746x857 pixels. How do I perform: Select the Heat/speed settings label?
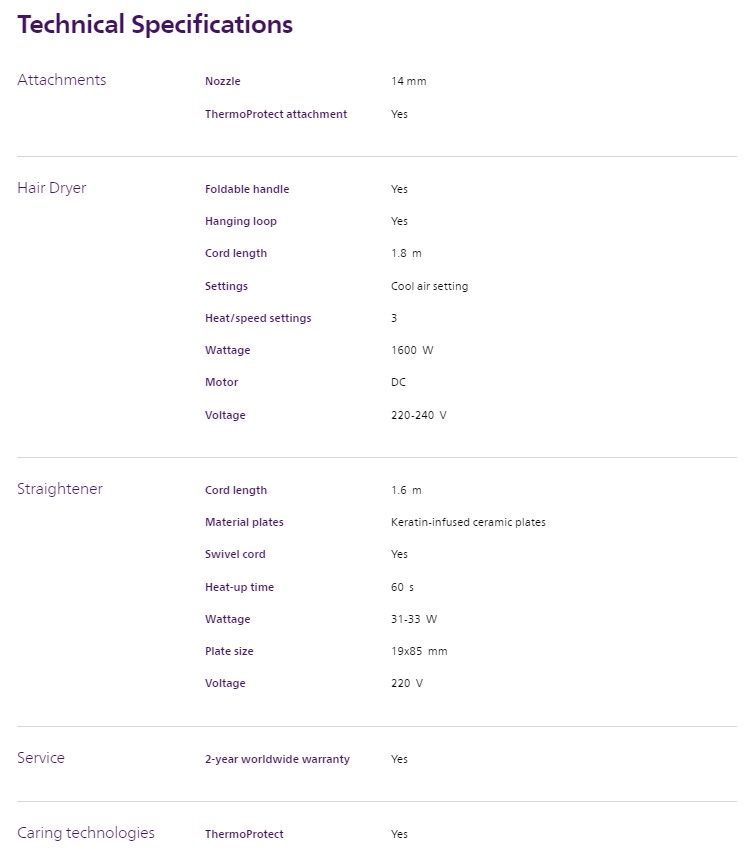258,318
